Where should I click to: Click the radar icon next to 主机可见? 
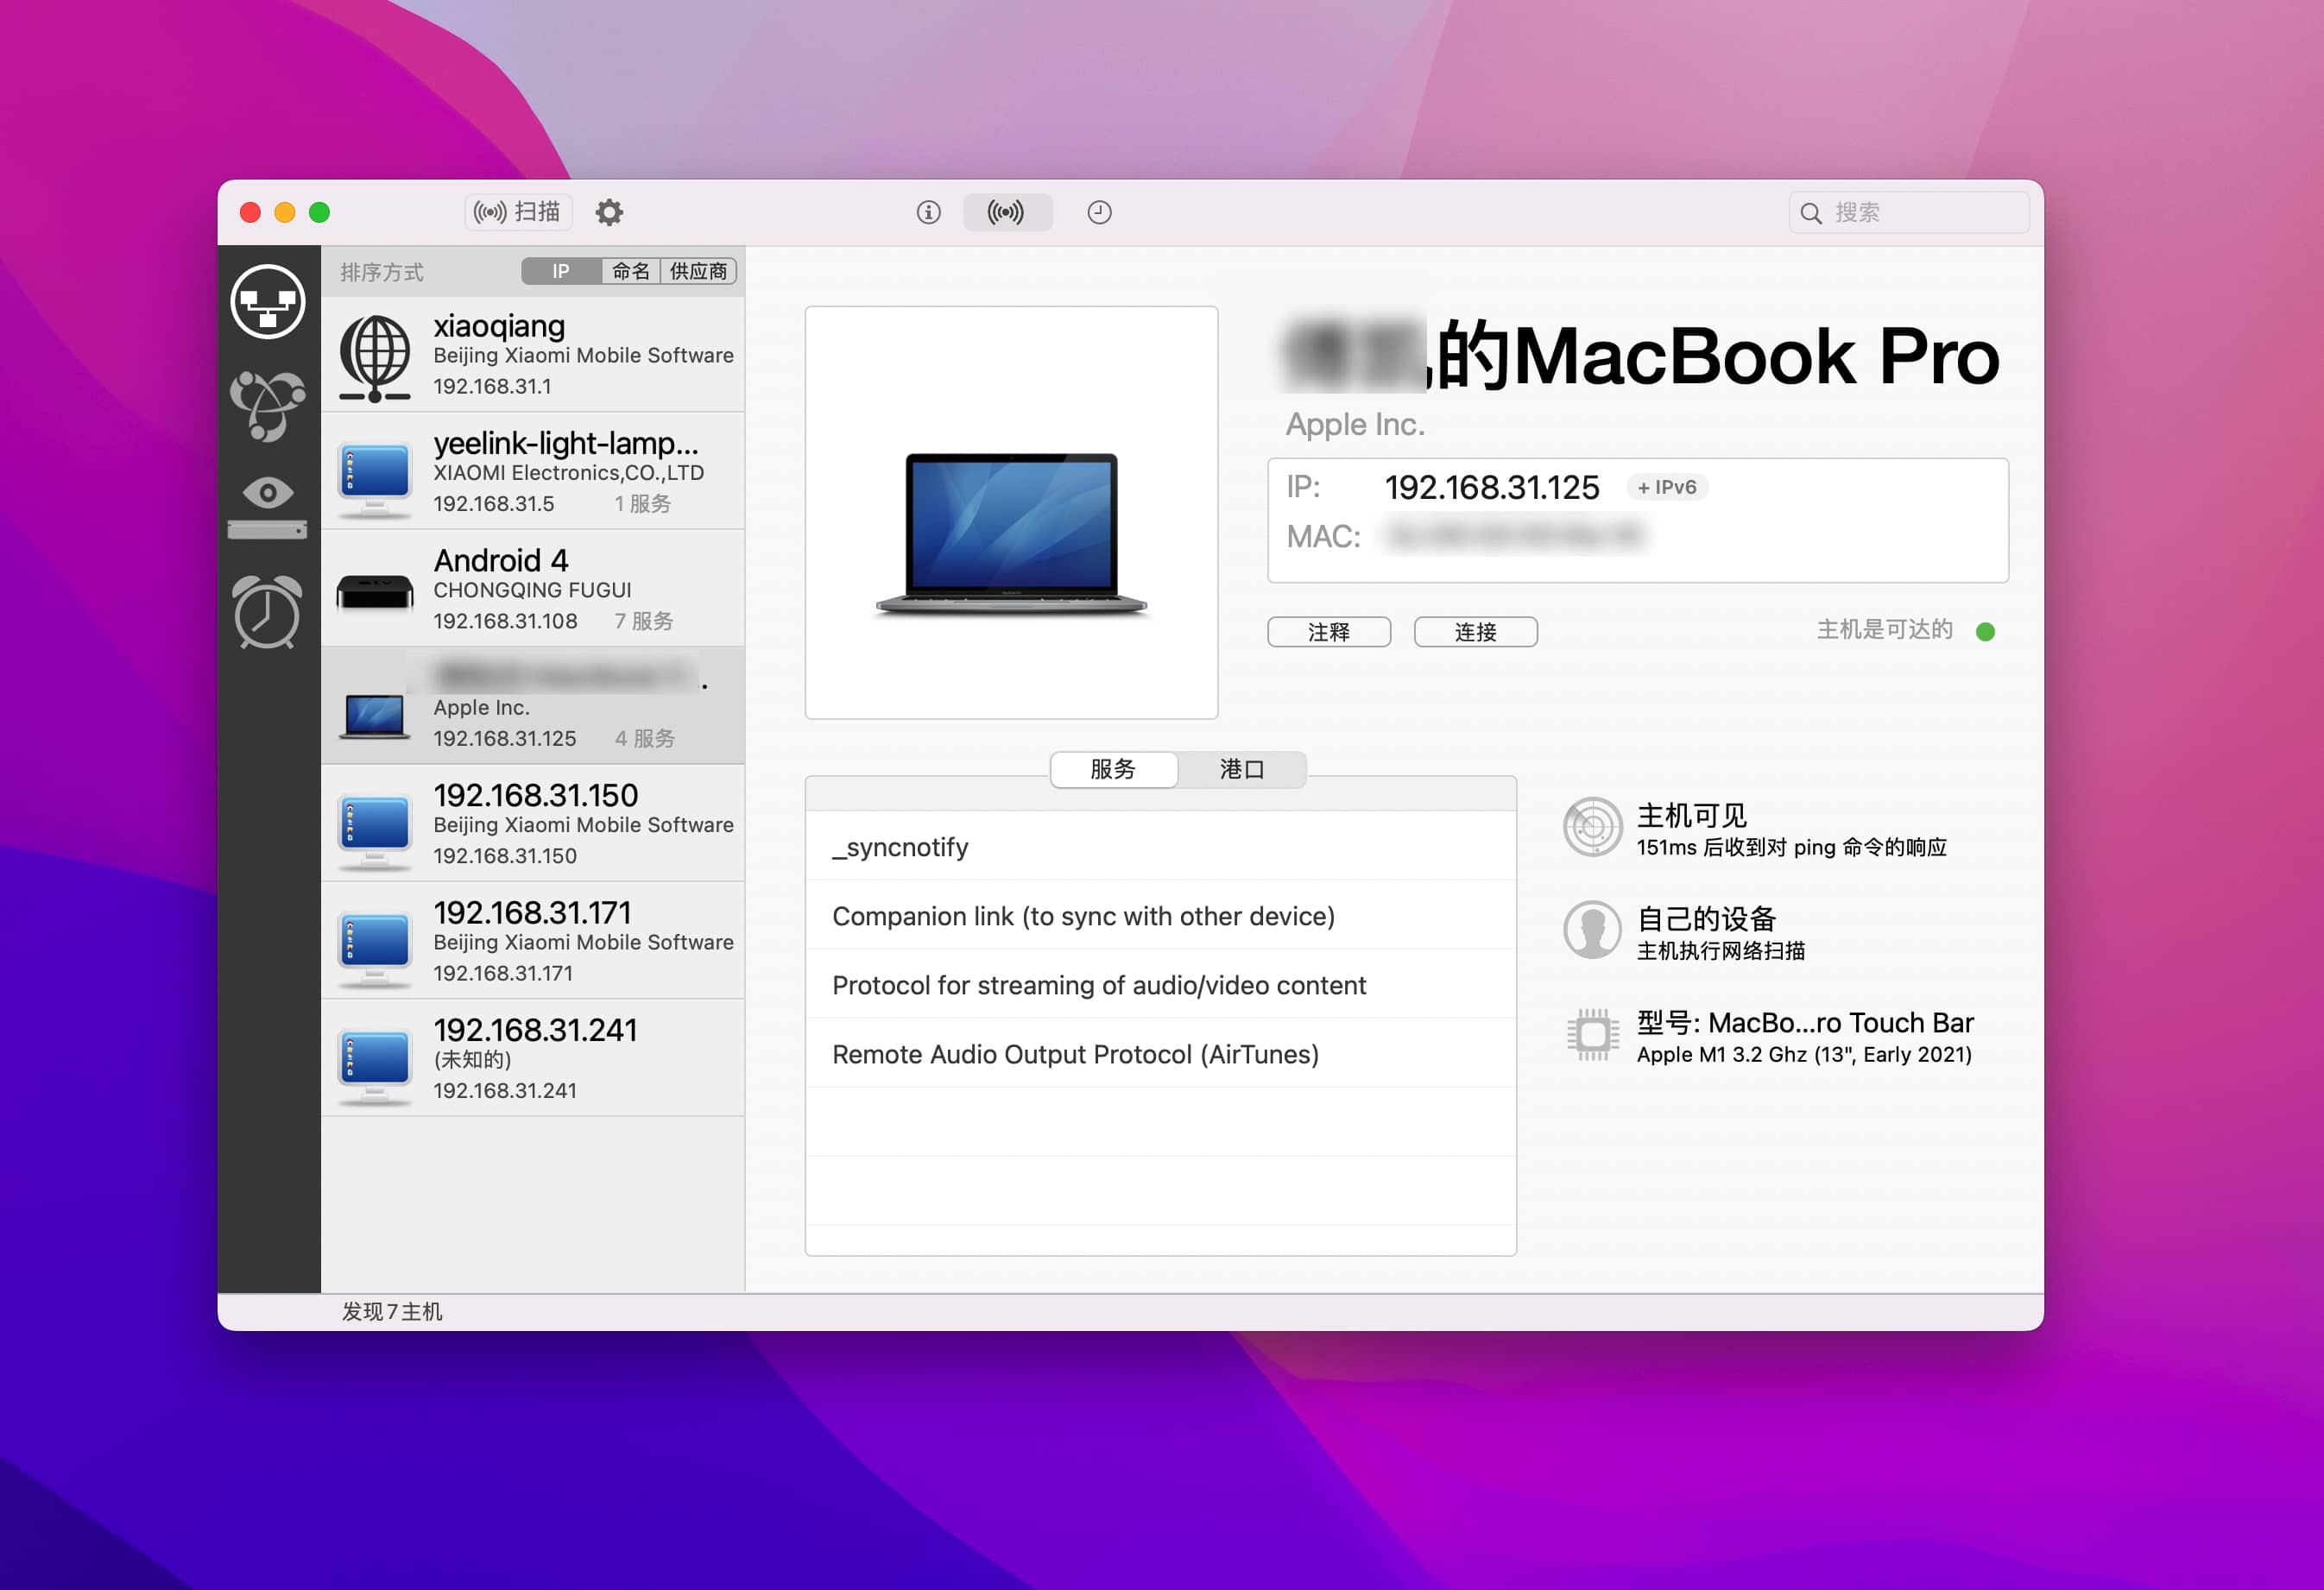point(1592,827)
